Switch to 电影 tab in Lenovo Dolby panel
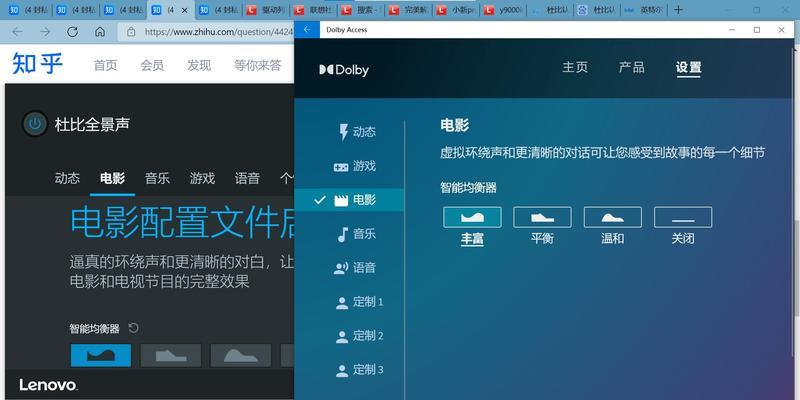This screenshot has height=400, width=800. coord(112,178)
